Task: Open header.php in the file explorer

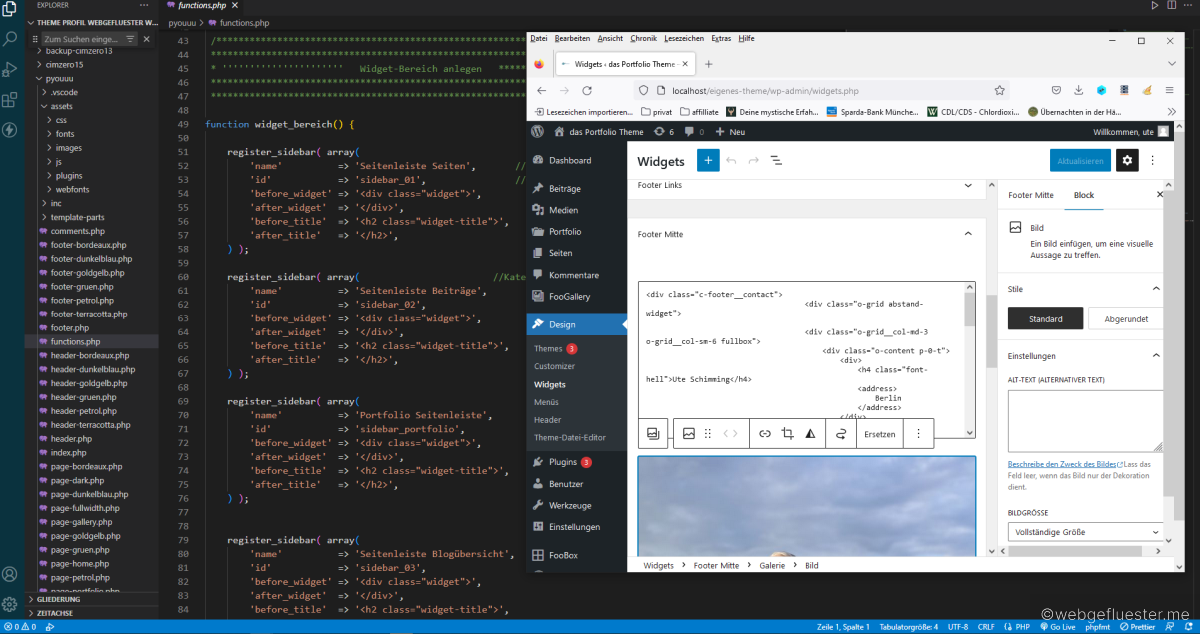Action: coord(71,439)
